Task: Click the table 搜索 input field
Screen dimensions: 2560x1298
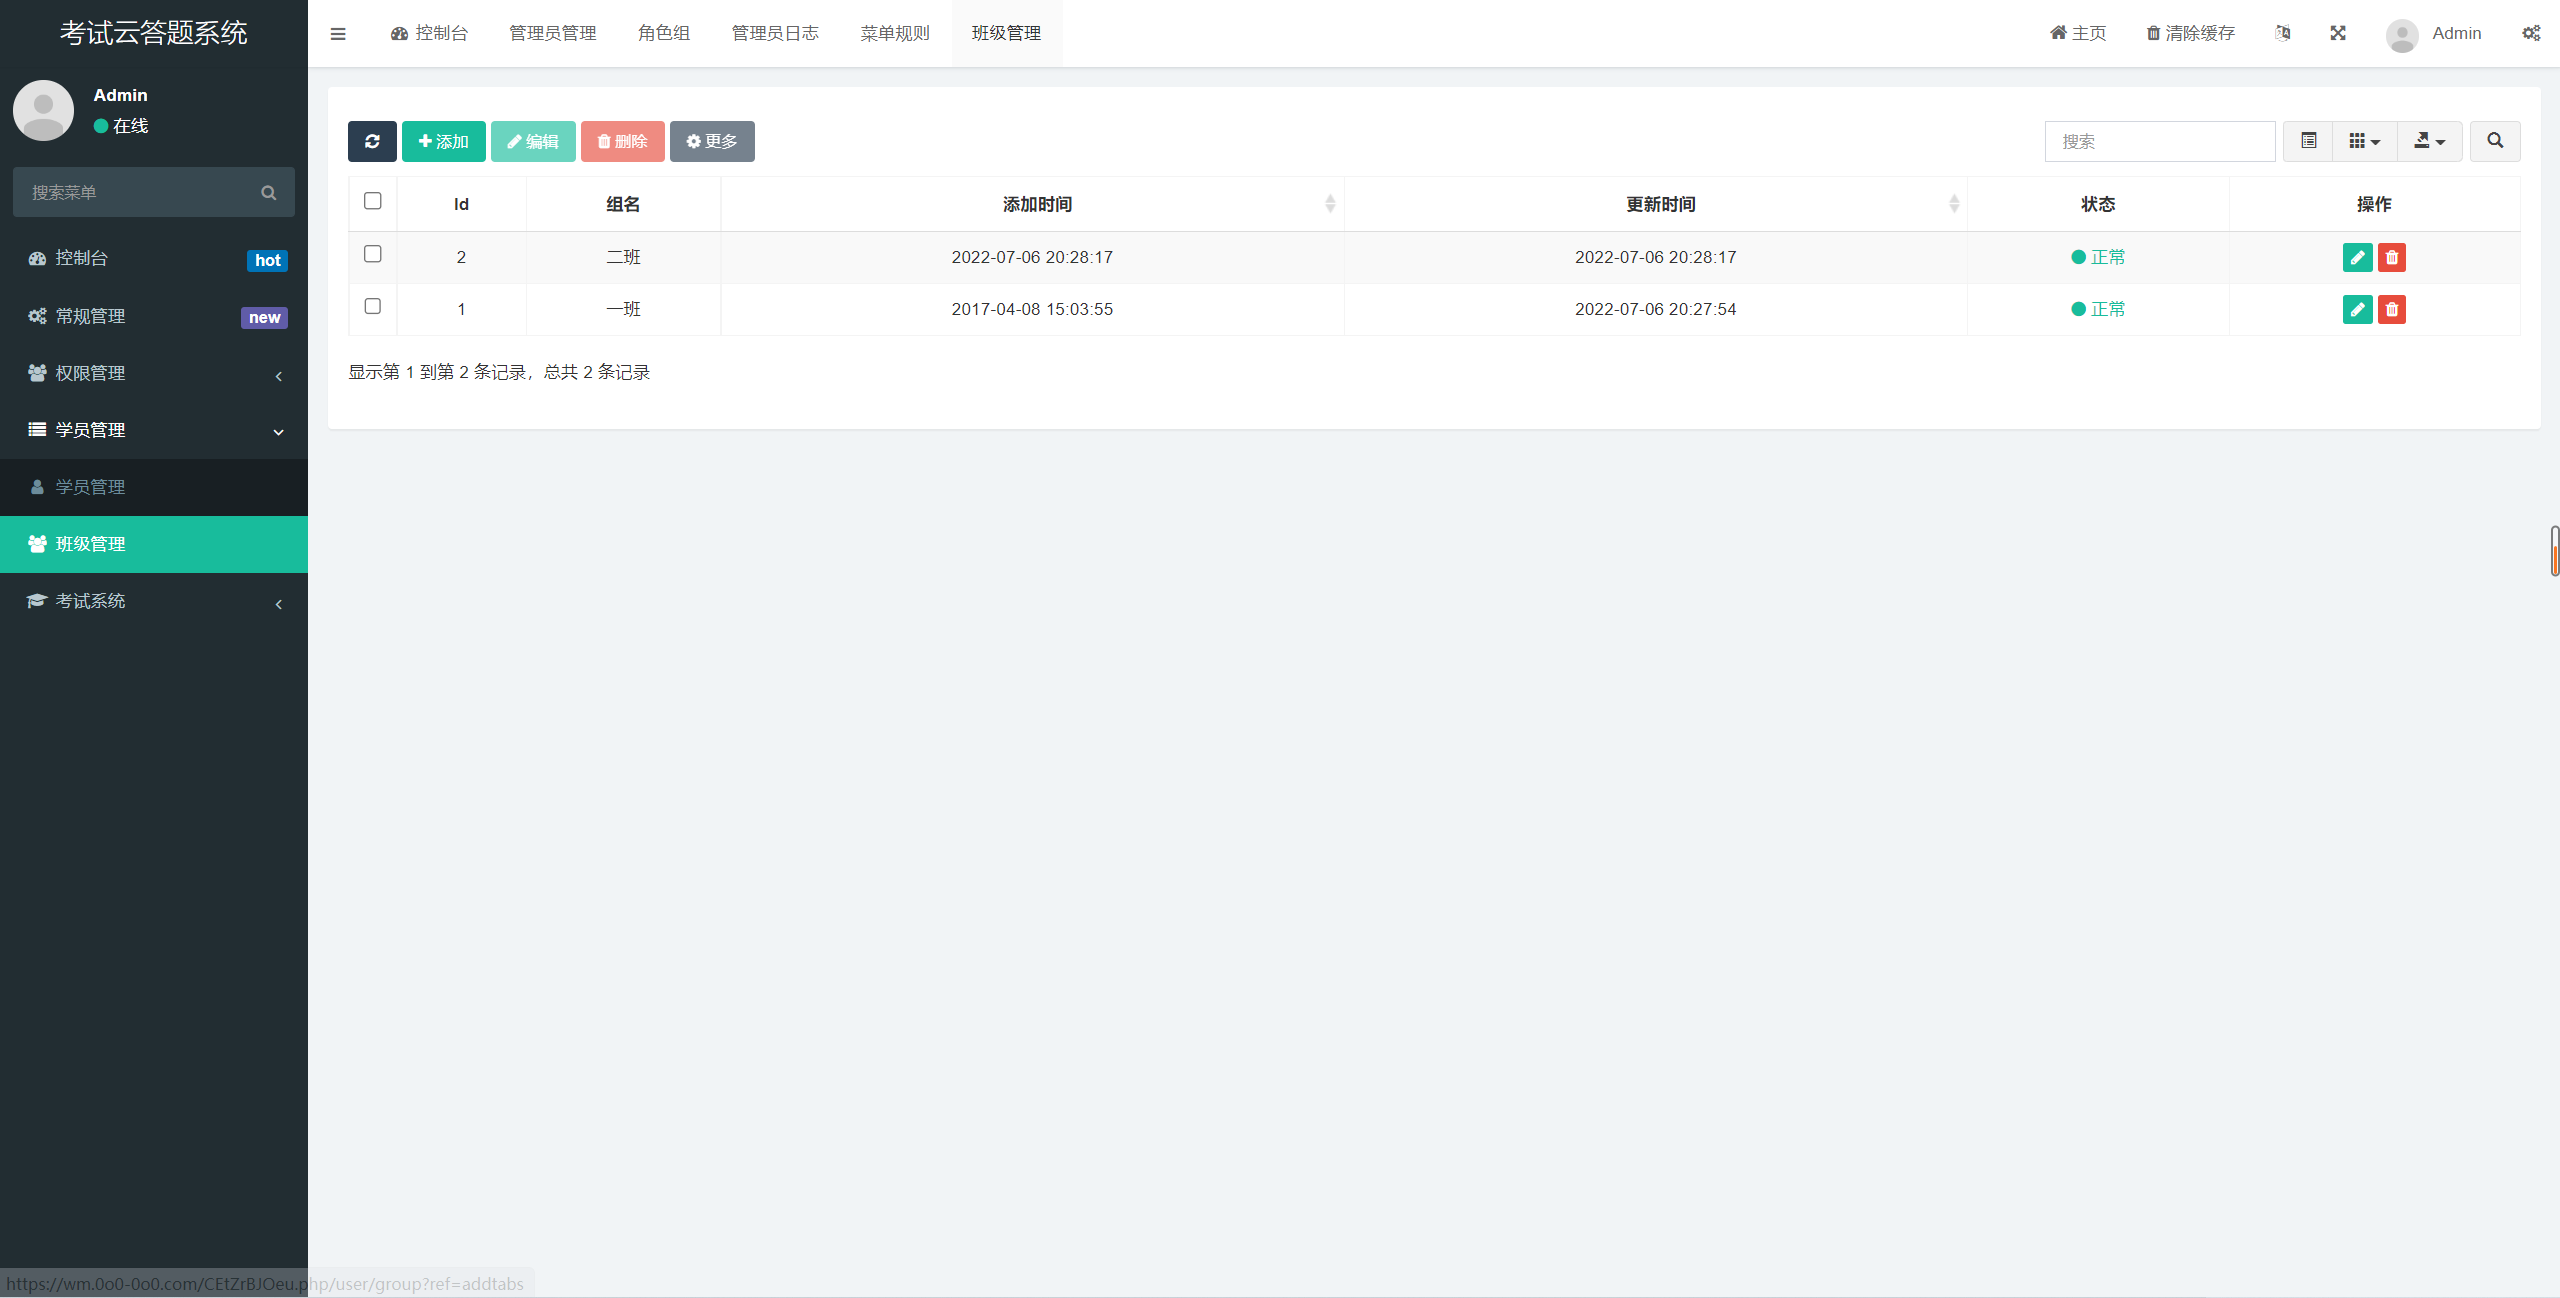Action: coord(2159,141)
